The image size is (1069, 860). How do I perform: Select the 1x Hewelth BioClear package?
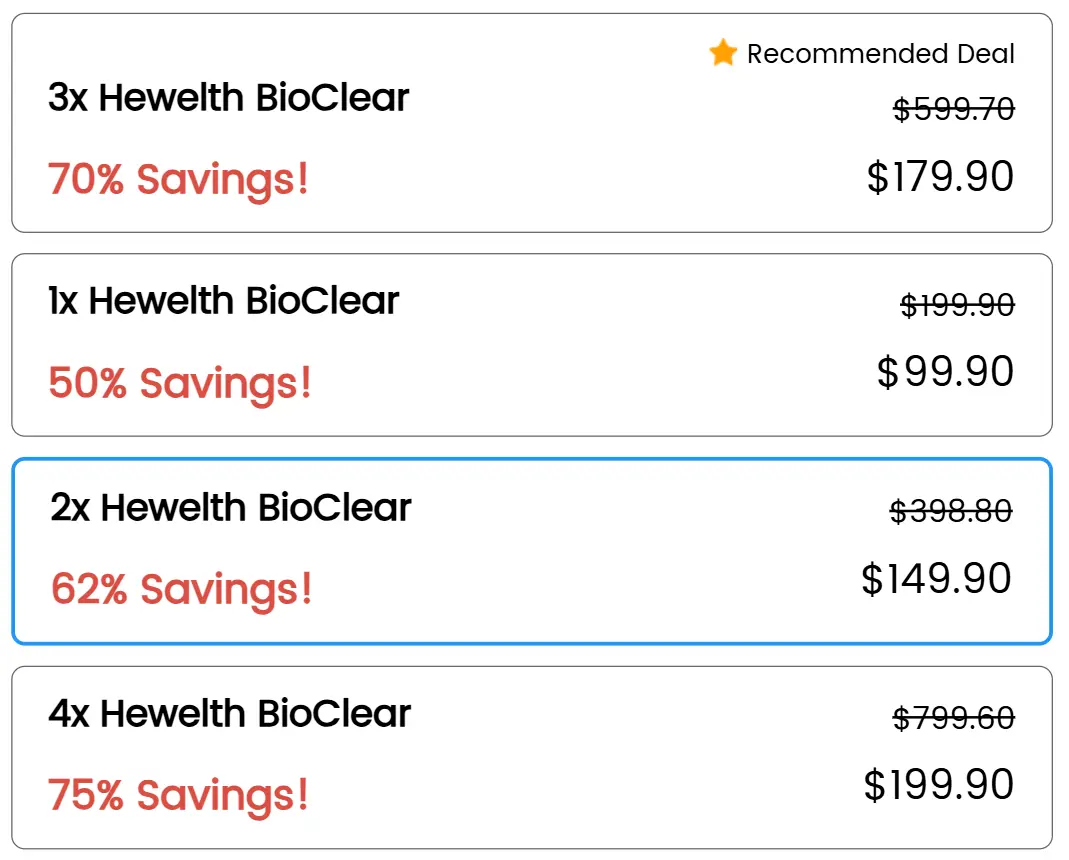532,344
